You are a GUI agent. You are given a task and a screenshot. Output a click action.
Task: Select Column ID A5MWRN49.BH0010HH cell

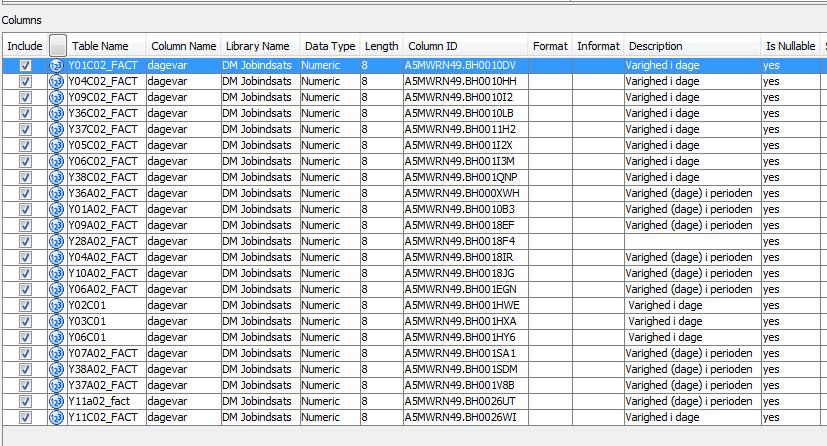pos(466,82)
